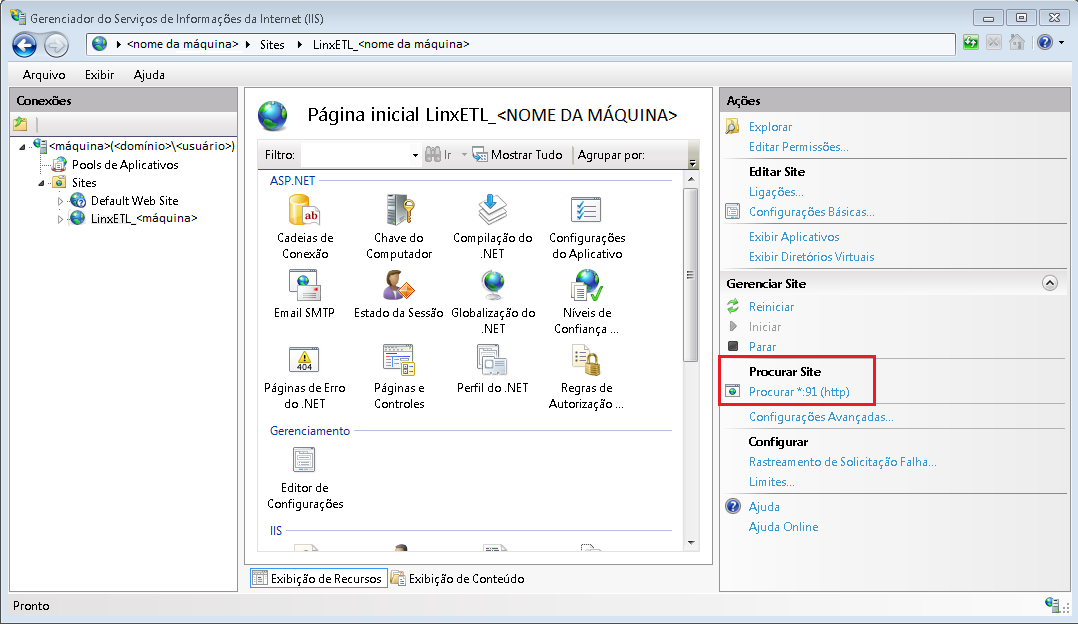The image size is (1078, 624).
Task: Expand the LinxETL_<máquina> tree node
Action: [x=60, y=219]
